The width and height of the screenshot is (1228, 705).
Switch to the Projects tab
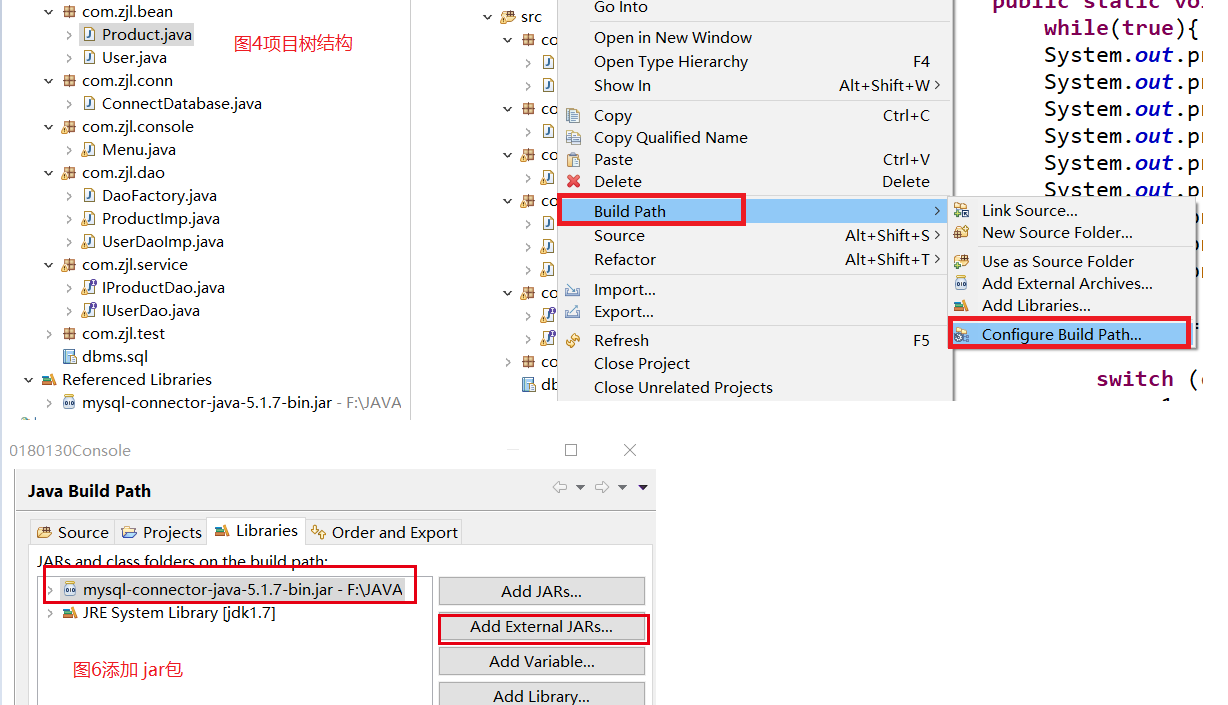tap(161, 532)
